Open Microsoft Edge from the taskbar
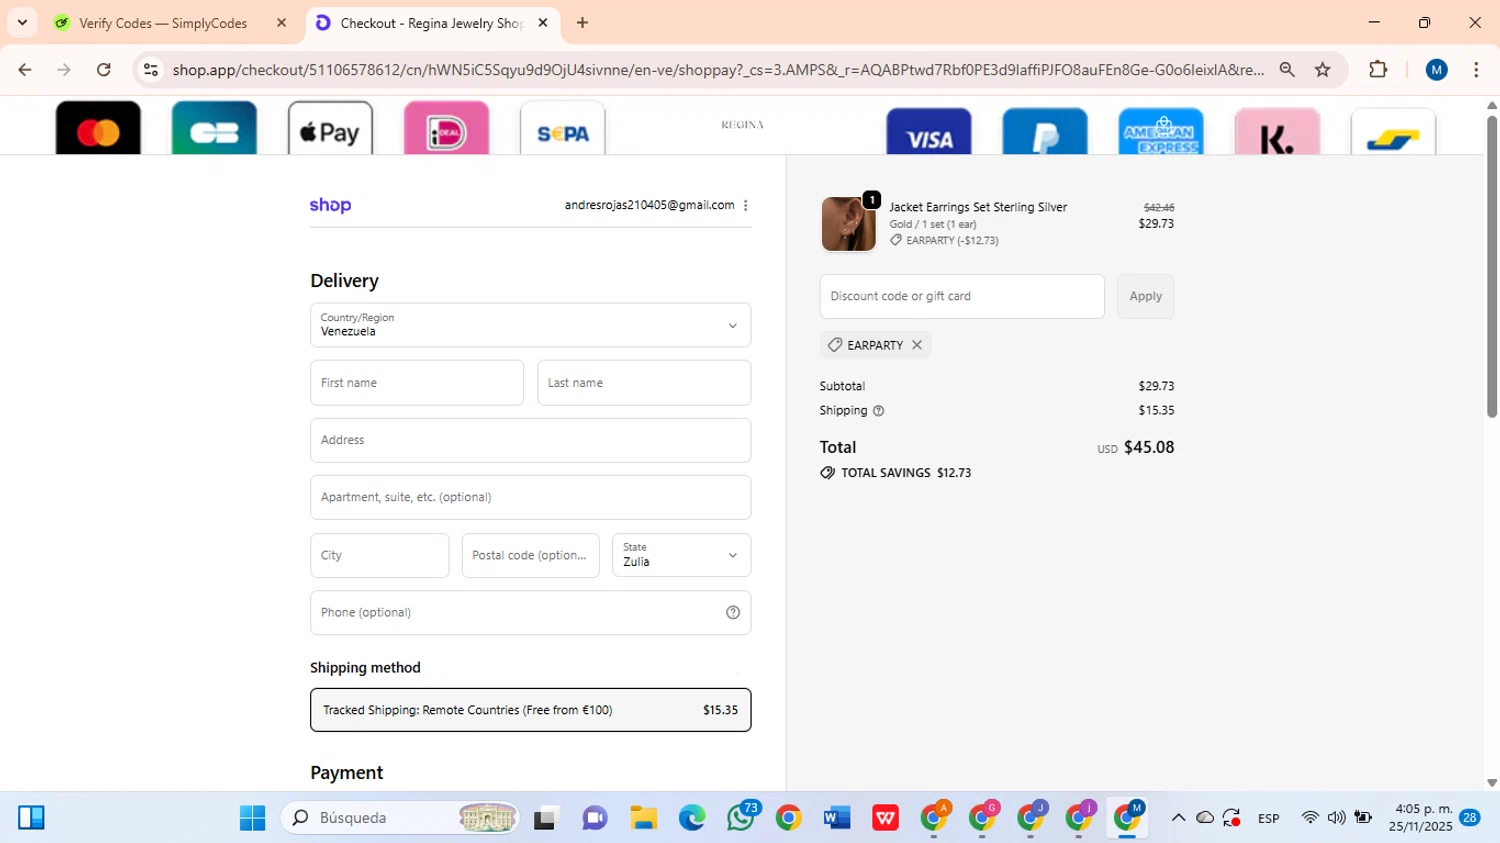Viewport: 1500px width, 843px height. [x=692, y=818]
